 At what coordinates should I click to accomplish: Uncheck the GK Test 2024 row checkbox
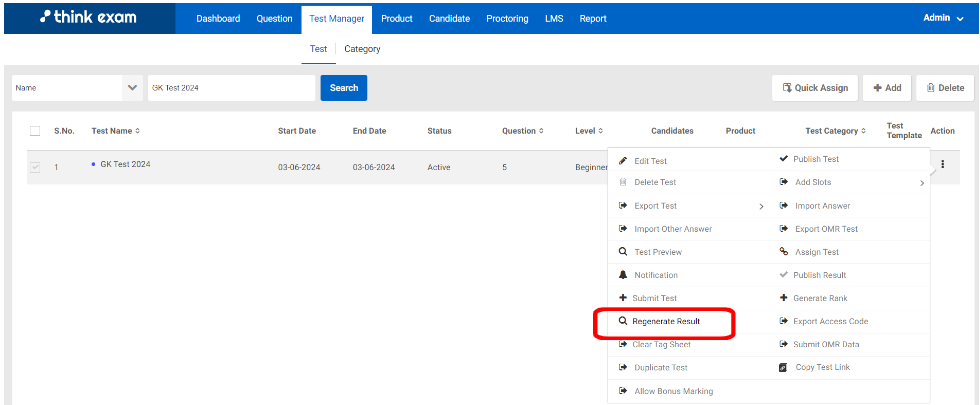(x=35, y=167)
